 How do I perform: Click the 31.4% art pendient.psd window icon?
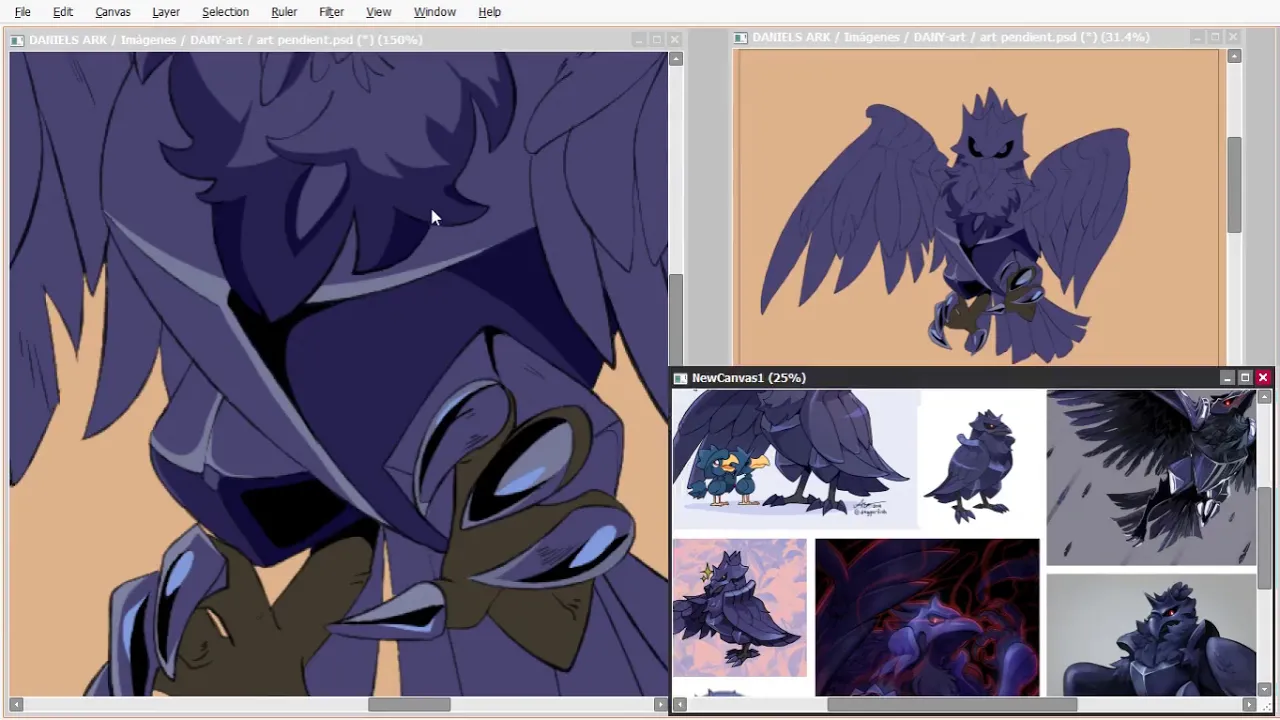740,37
